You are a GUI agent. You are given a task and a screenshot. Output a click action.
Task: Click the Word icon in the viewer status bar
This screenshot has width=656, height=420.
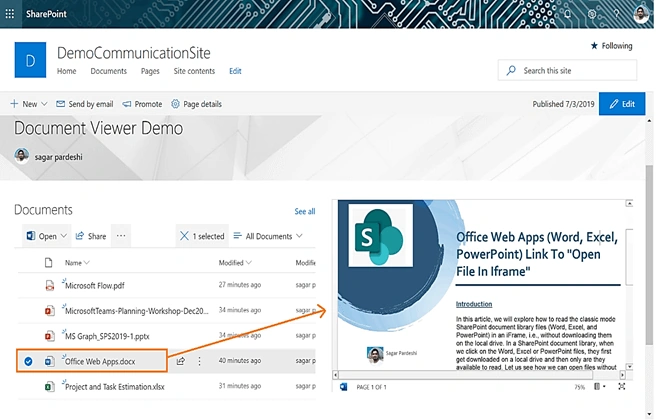(x=343, y=387)
